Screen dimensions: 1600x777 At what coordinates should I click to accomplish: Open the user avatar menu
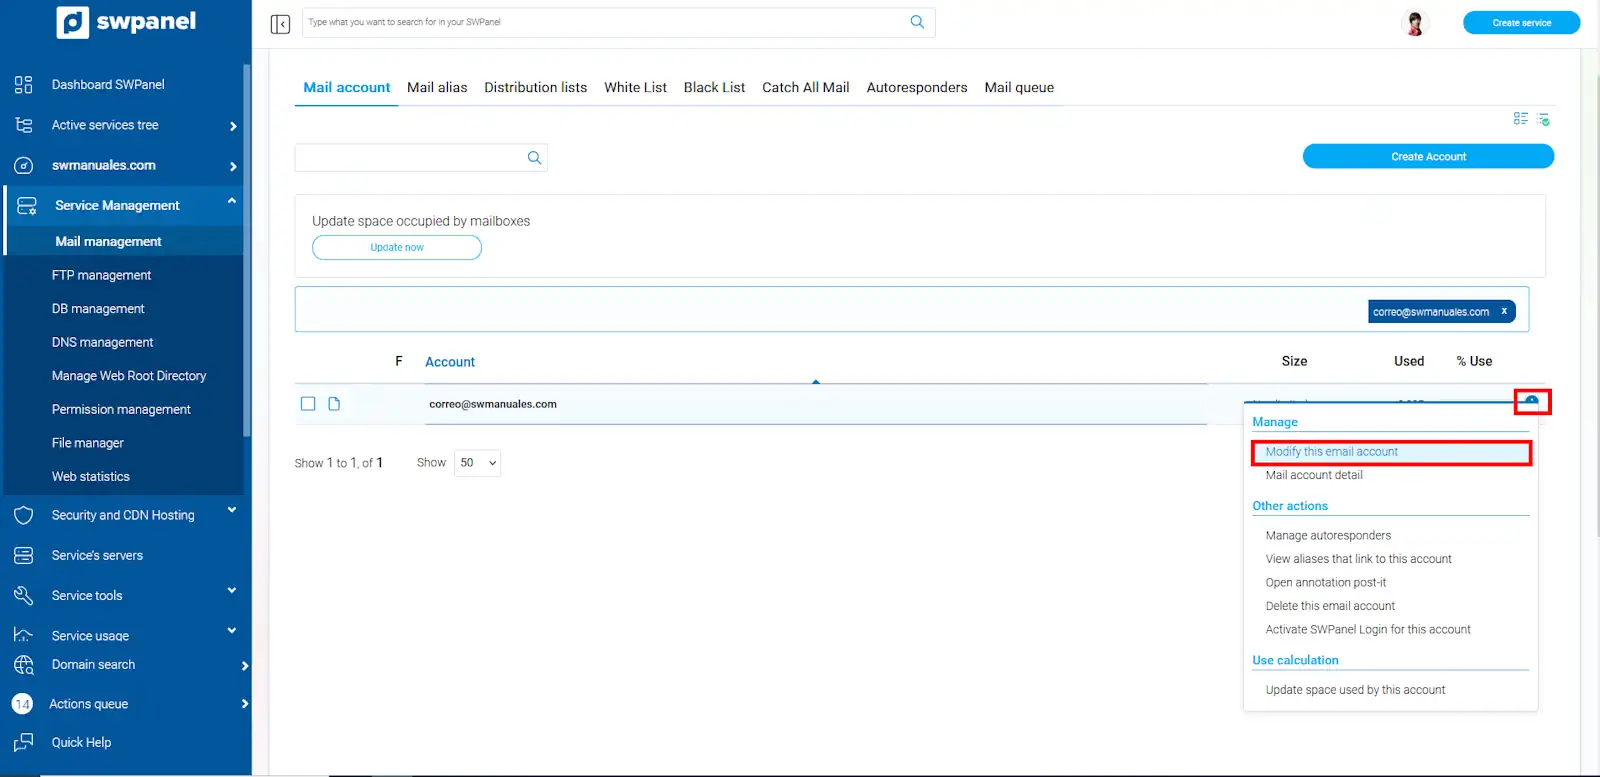(x=1415, y=23)
